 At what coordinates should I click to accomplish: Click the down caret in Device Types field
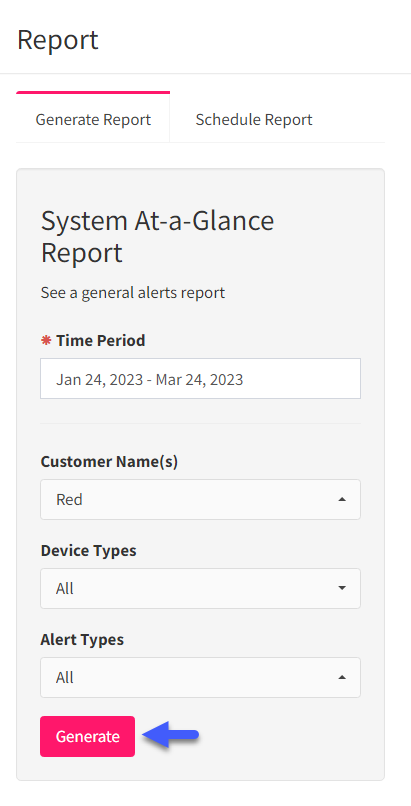[342, 588]
